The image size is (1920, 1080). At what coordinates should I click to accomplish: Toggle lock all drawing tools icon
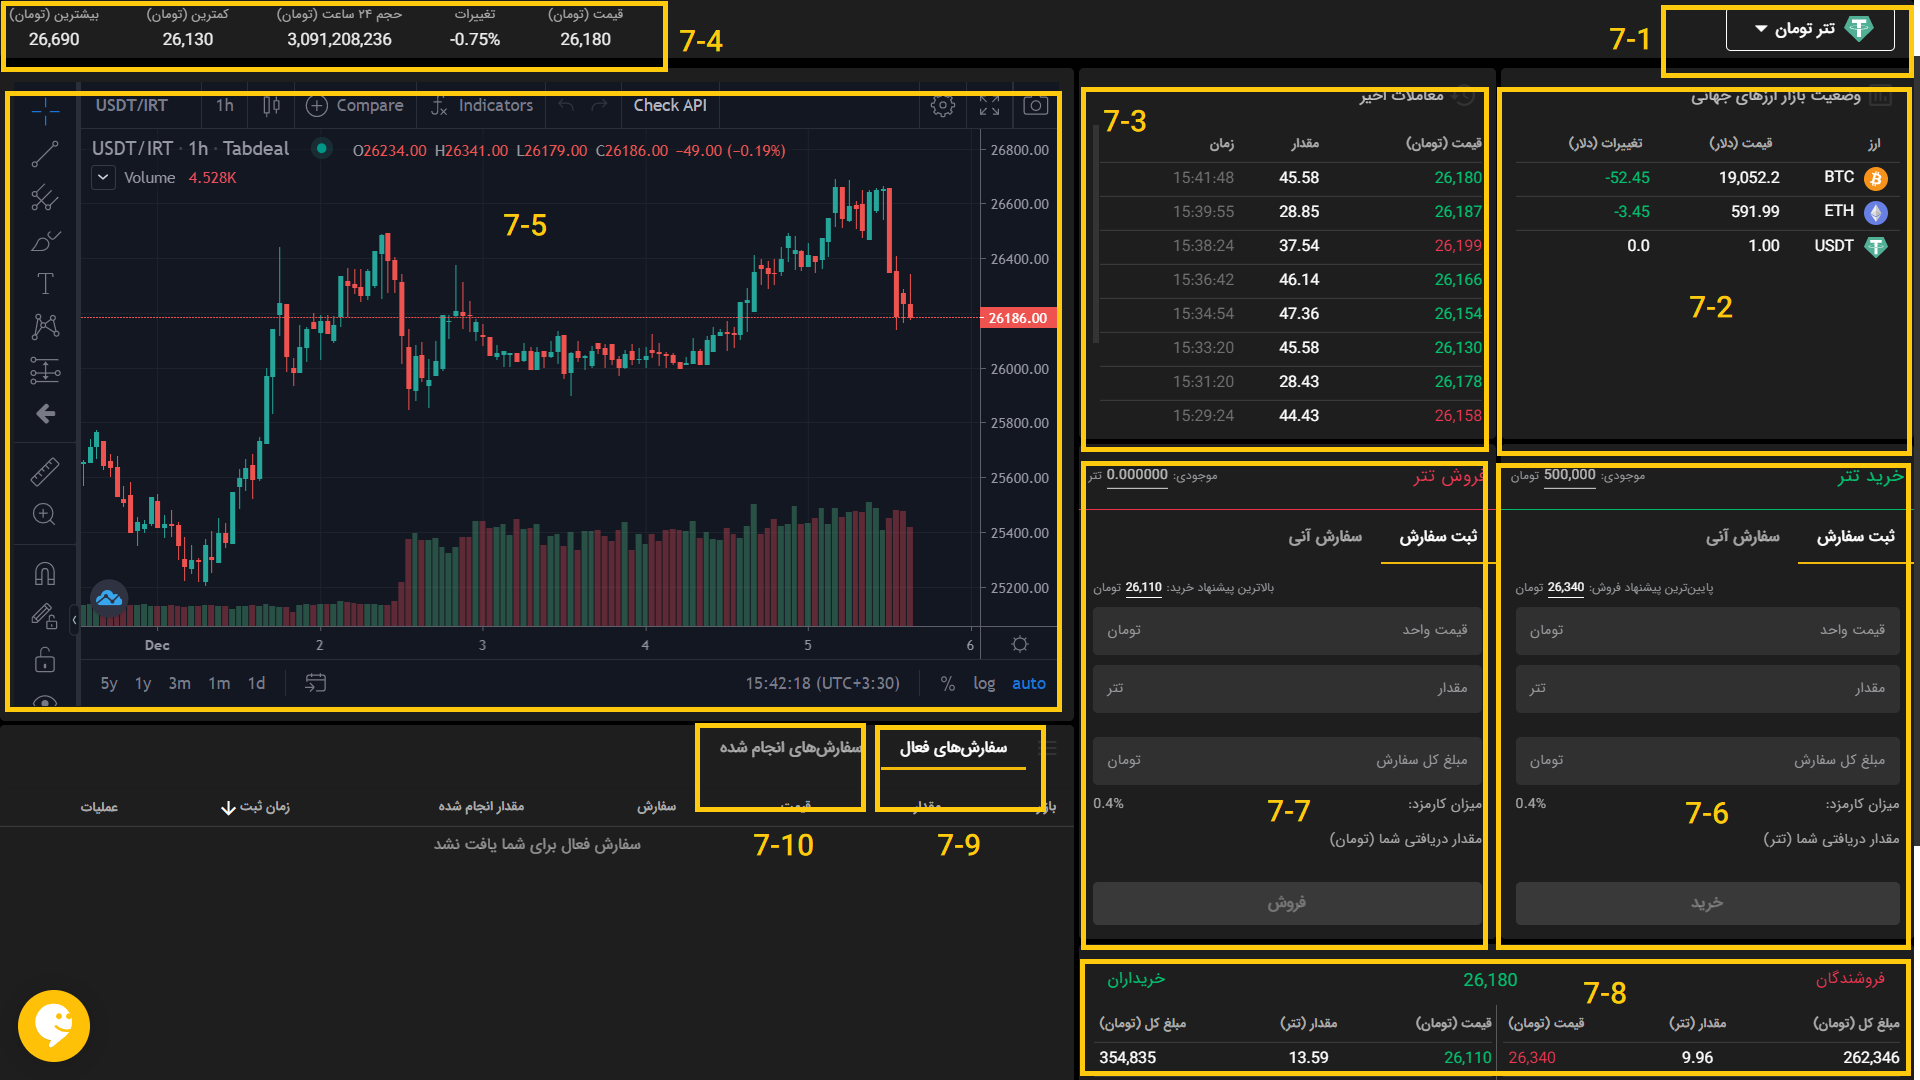pyautogui.click(x=45, y=660)
